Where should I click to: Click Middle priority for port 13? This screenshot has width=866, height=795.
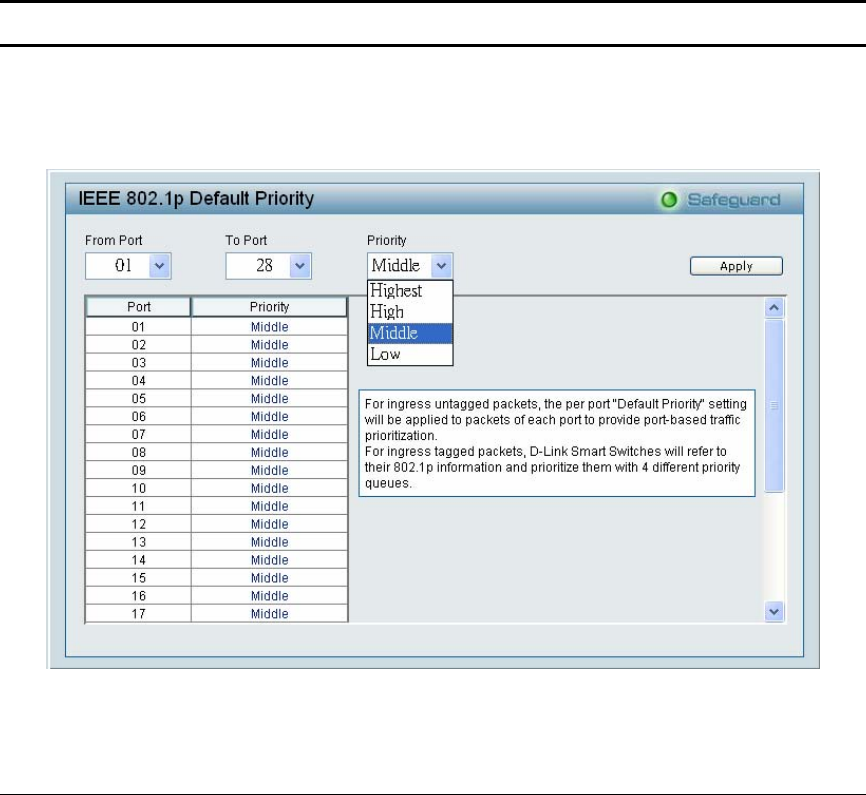[x=270, y=543]
